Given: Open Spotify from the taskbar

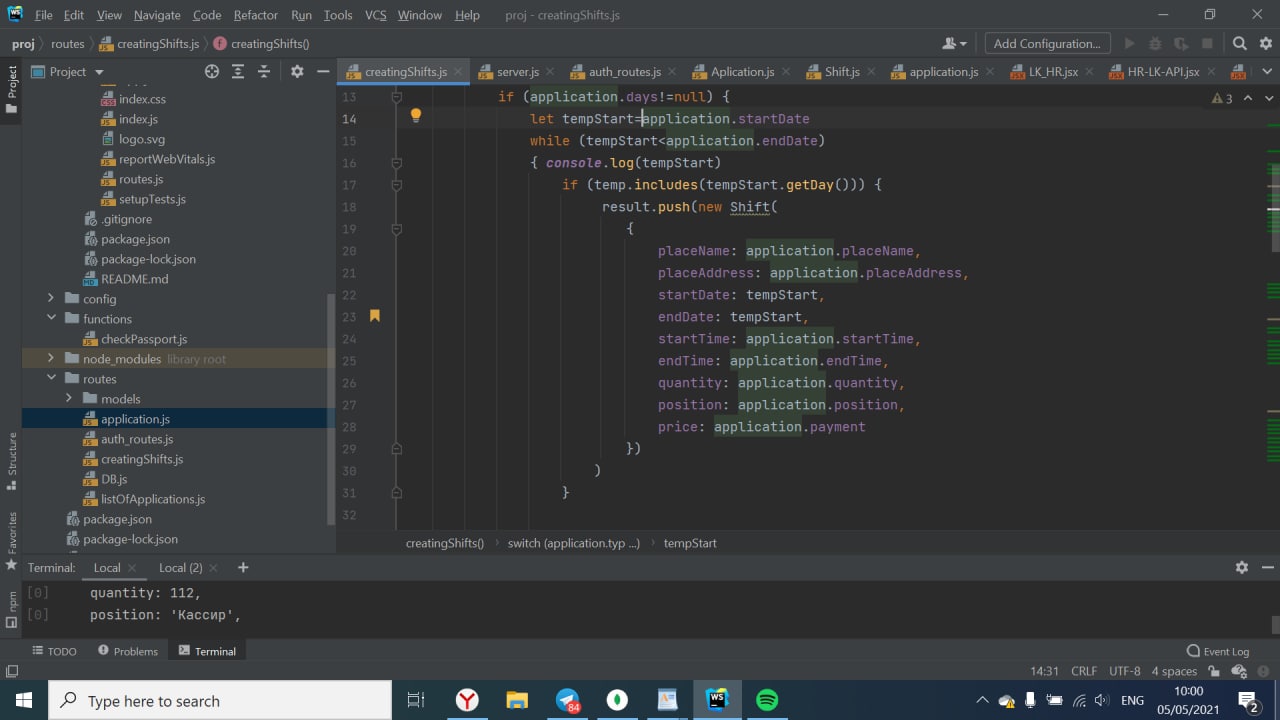Looking at the screenshot, I should (767, 700).
